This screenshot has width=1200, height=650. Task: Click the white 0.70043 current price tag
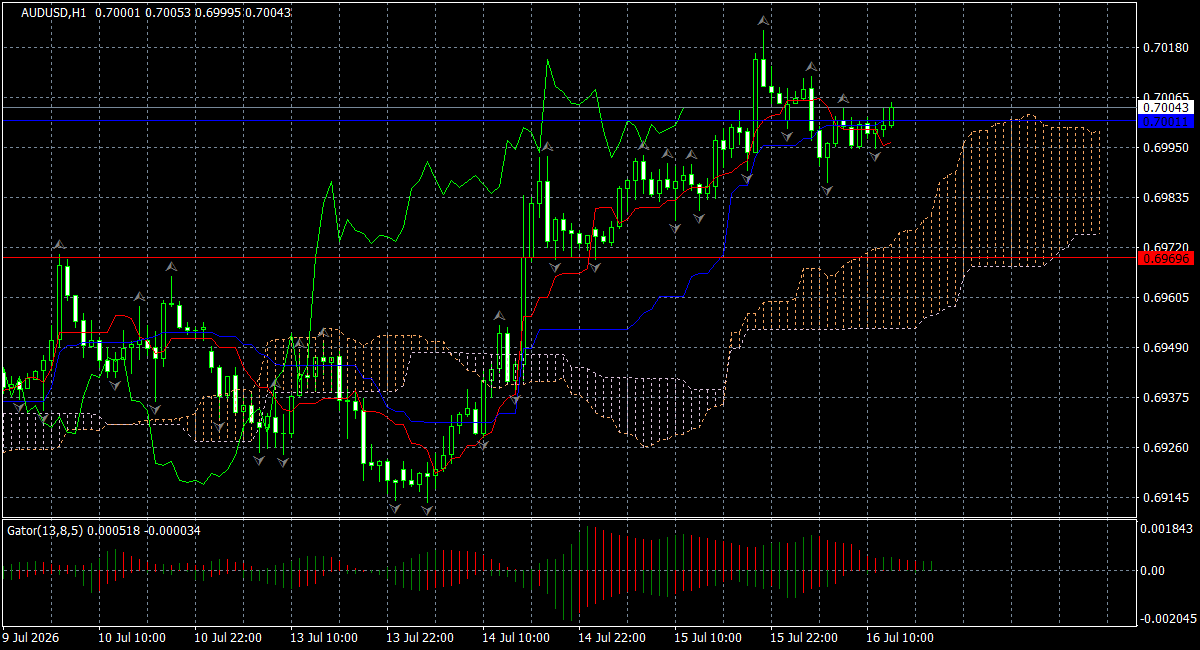coord(1166,107)
